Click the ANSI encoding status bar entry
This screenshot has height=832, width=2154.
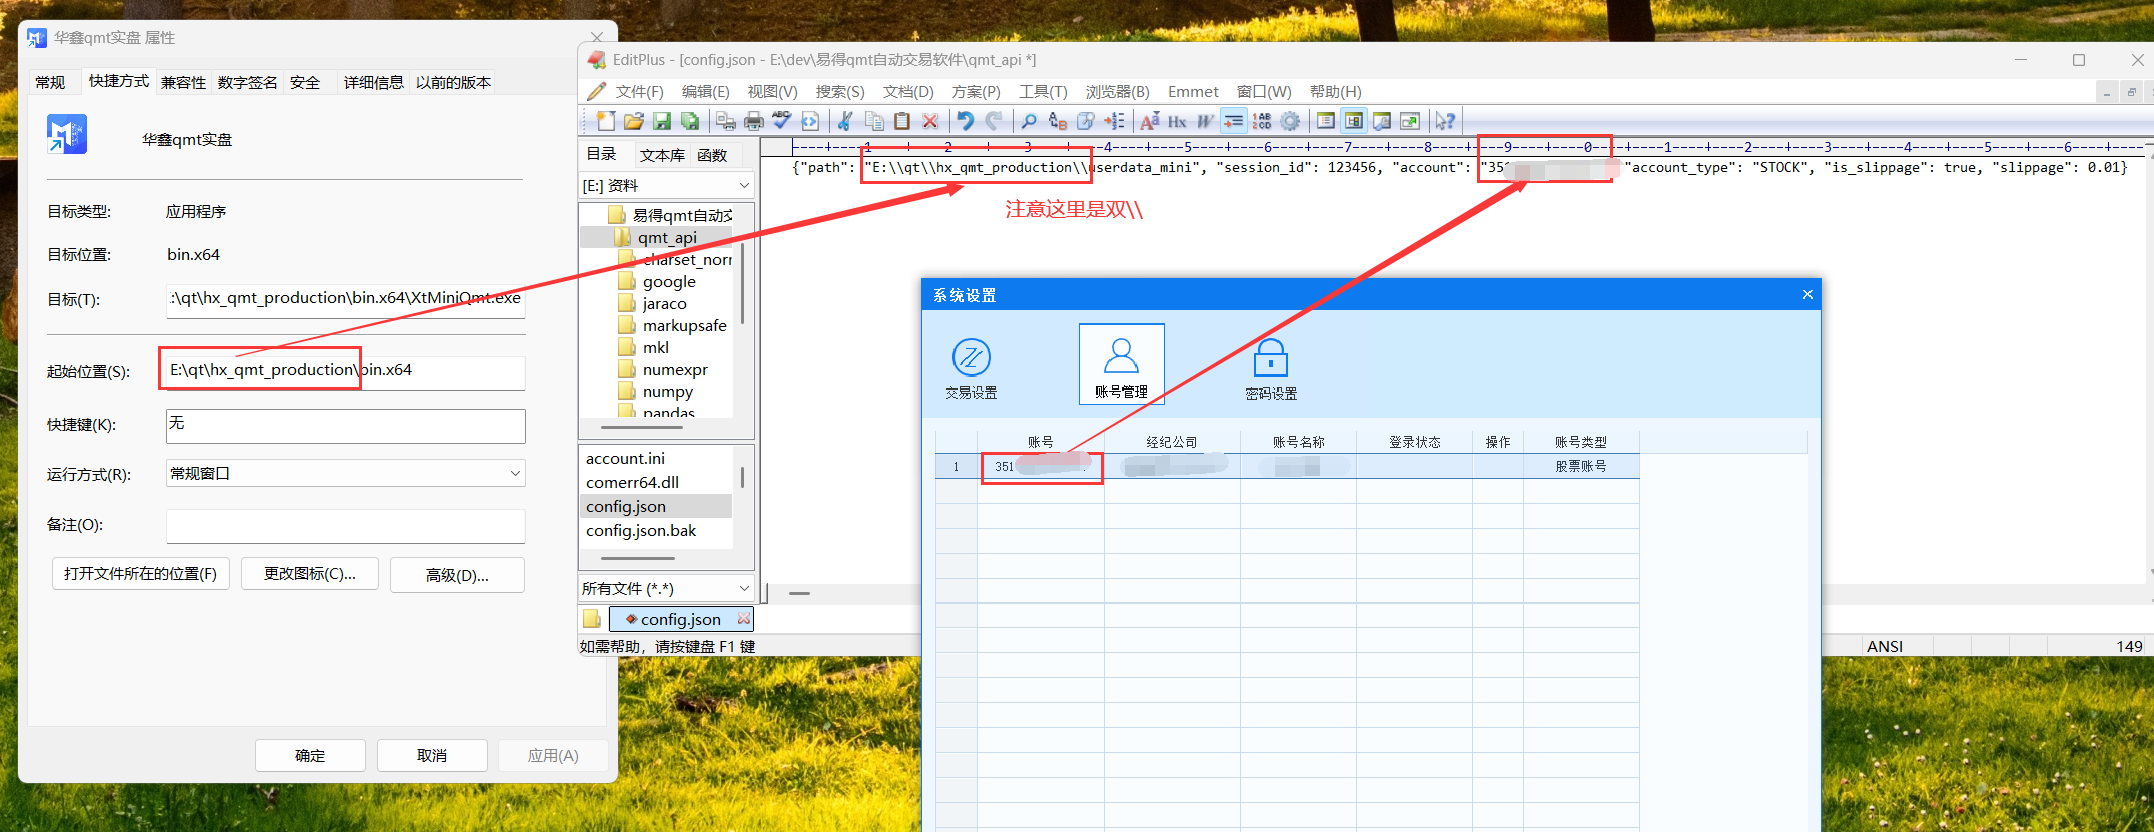(1885, 646)
